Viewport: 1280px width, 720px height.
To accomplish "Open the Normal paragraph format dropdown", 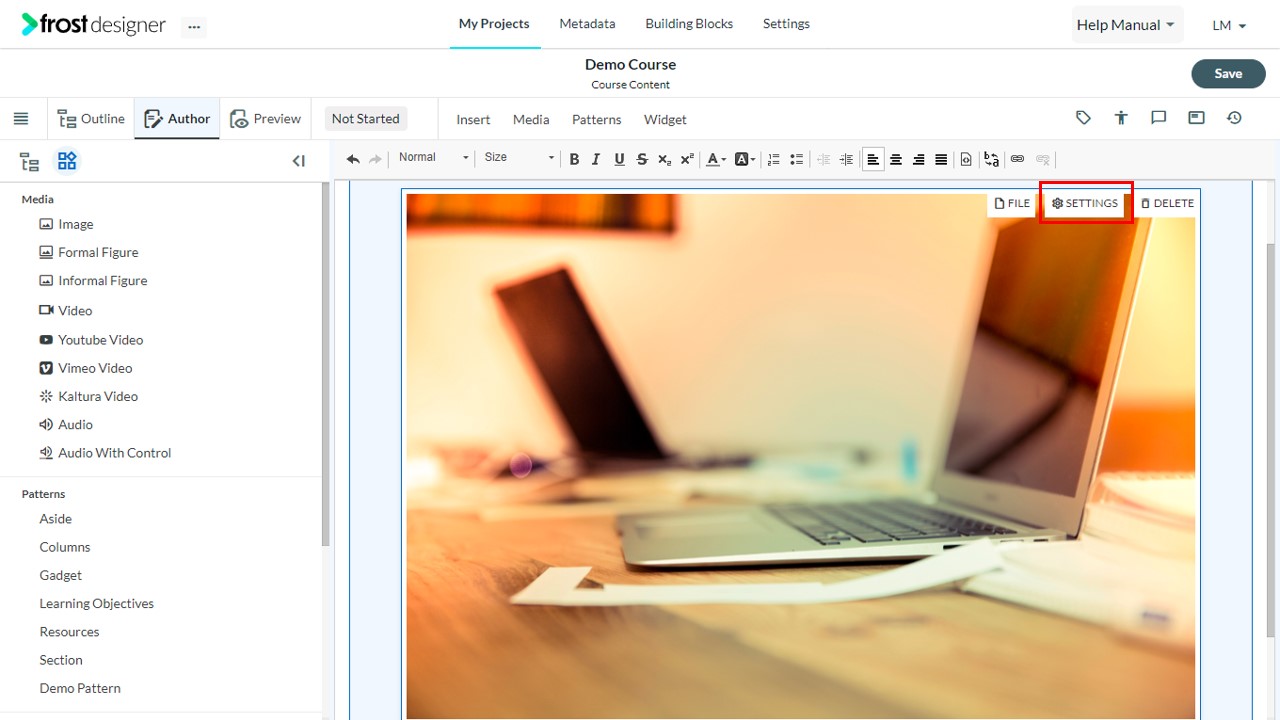I will pyautogui.click(x=433, y=158).
